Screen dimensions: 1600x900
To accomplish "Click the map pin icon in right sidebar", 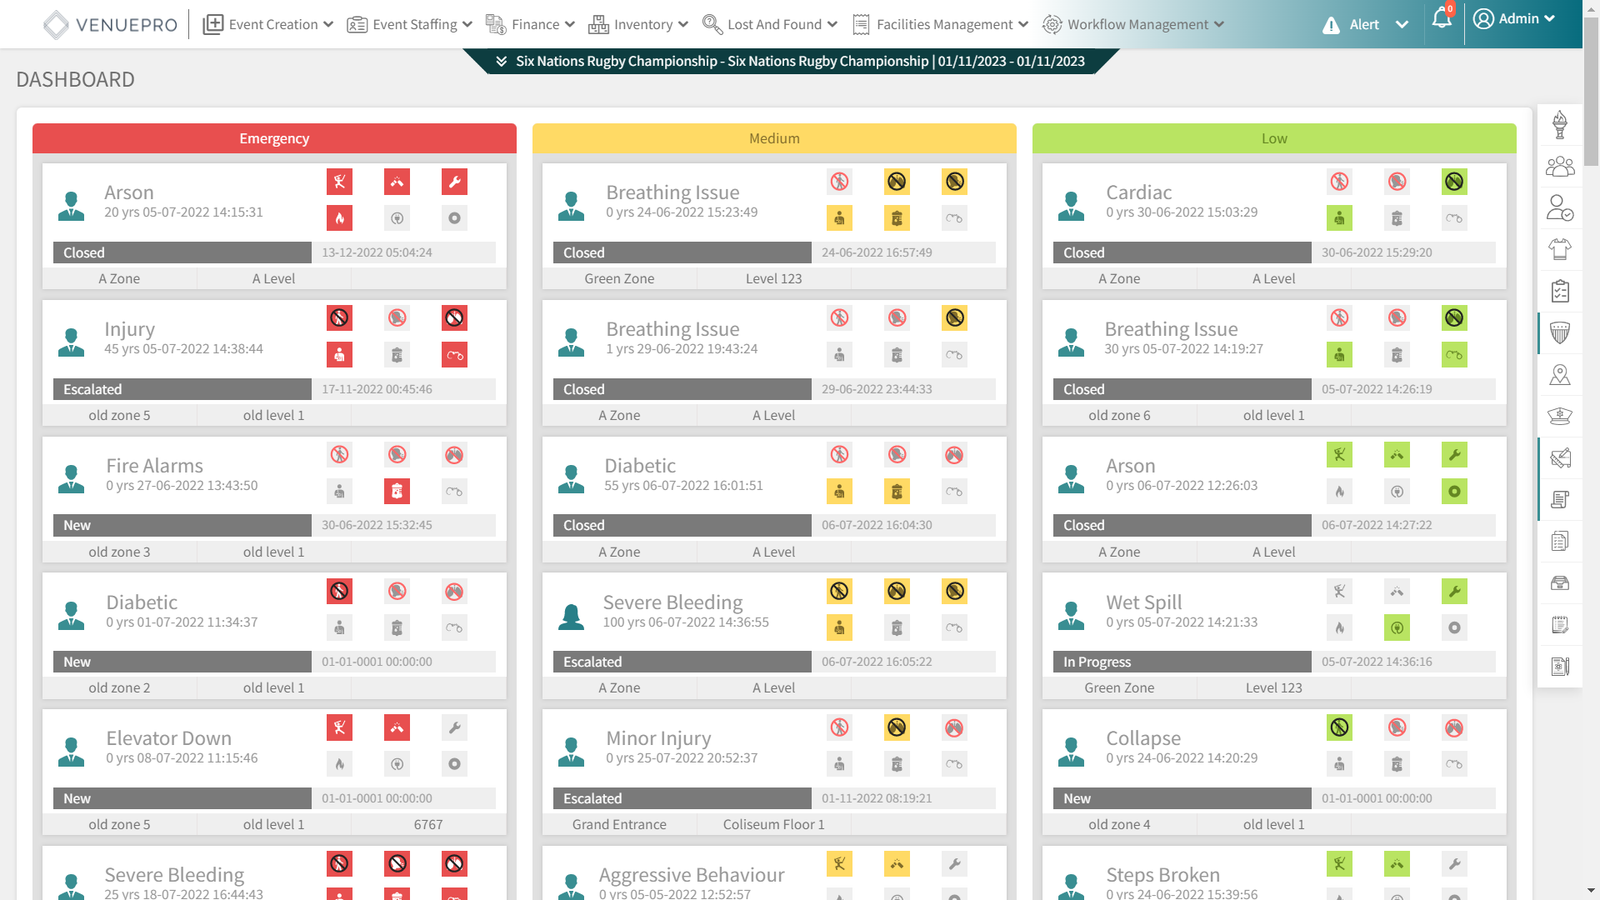I will (x=1559, y=375).
